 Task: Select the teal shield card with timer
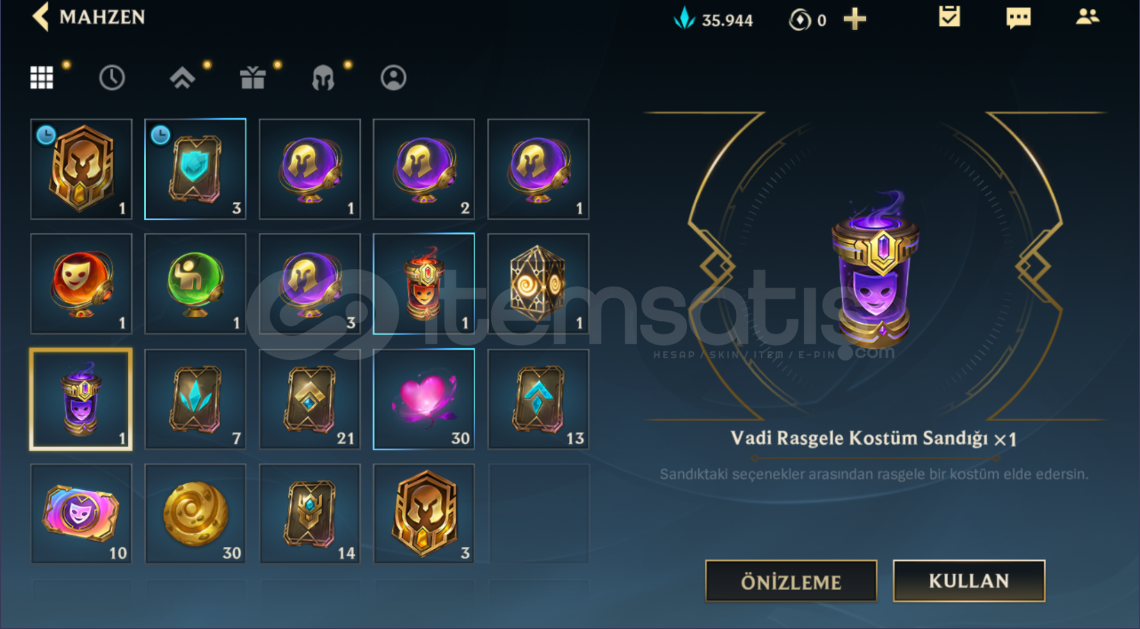196,169
